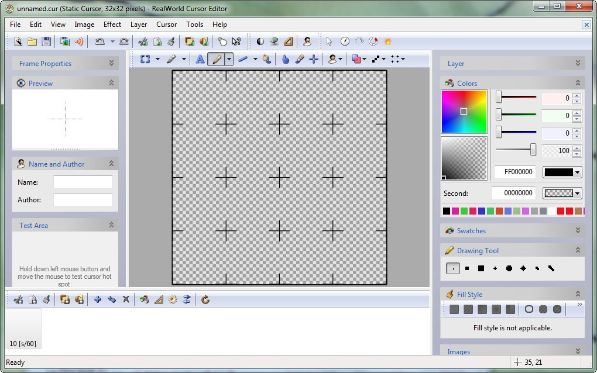The width and height of the screenshot is (597, 373).
Task: Click the red channel slider
Action: [x=516, y=97]
